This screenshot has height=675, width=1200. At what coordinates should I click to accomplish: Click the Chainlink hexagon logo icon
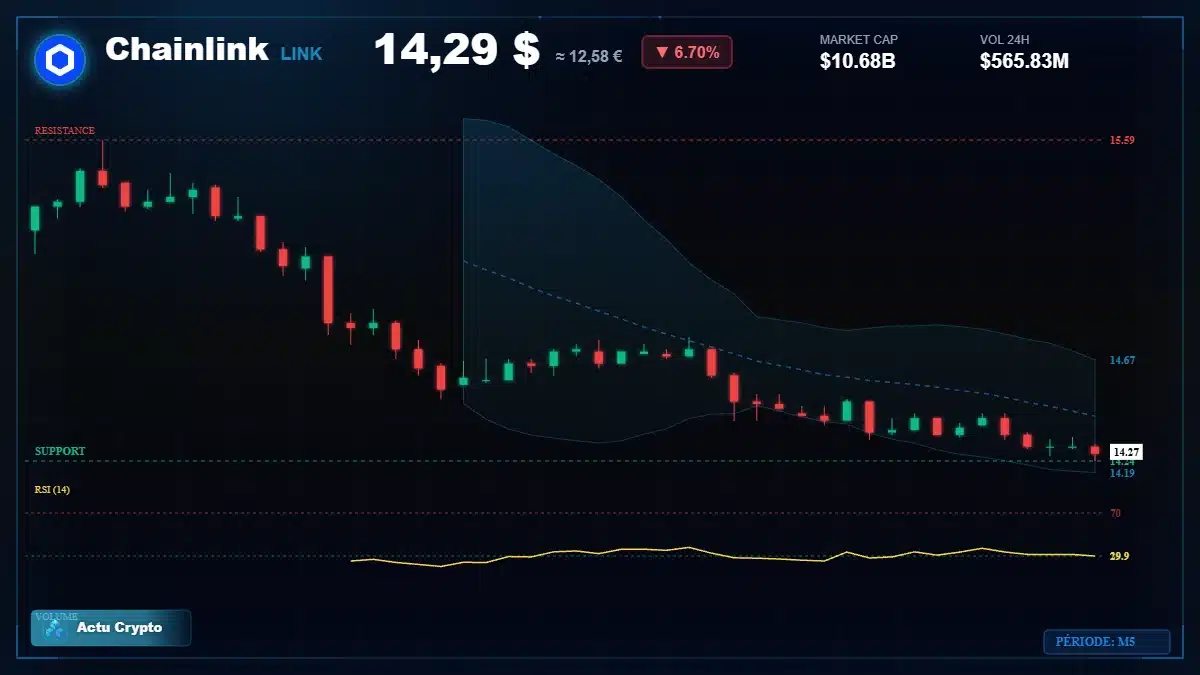(60, 59)
